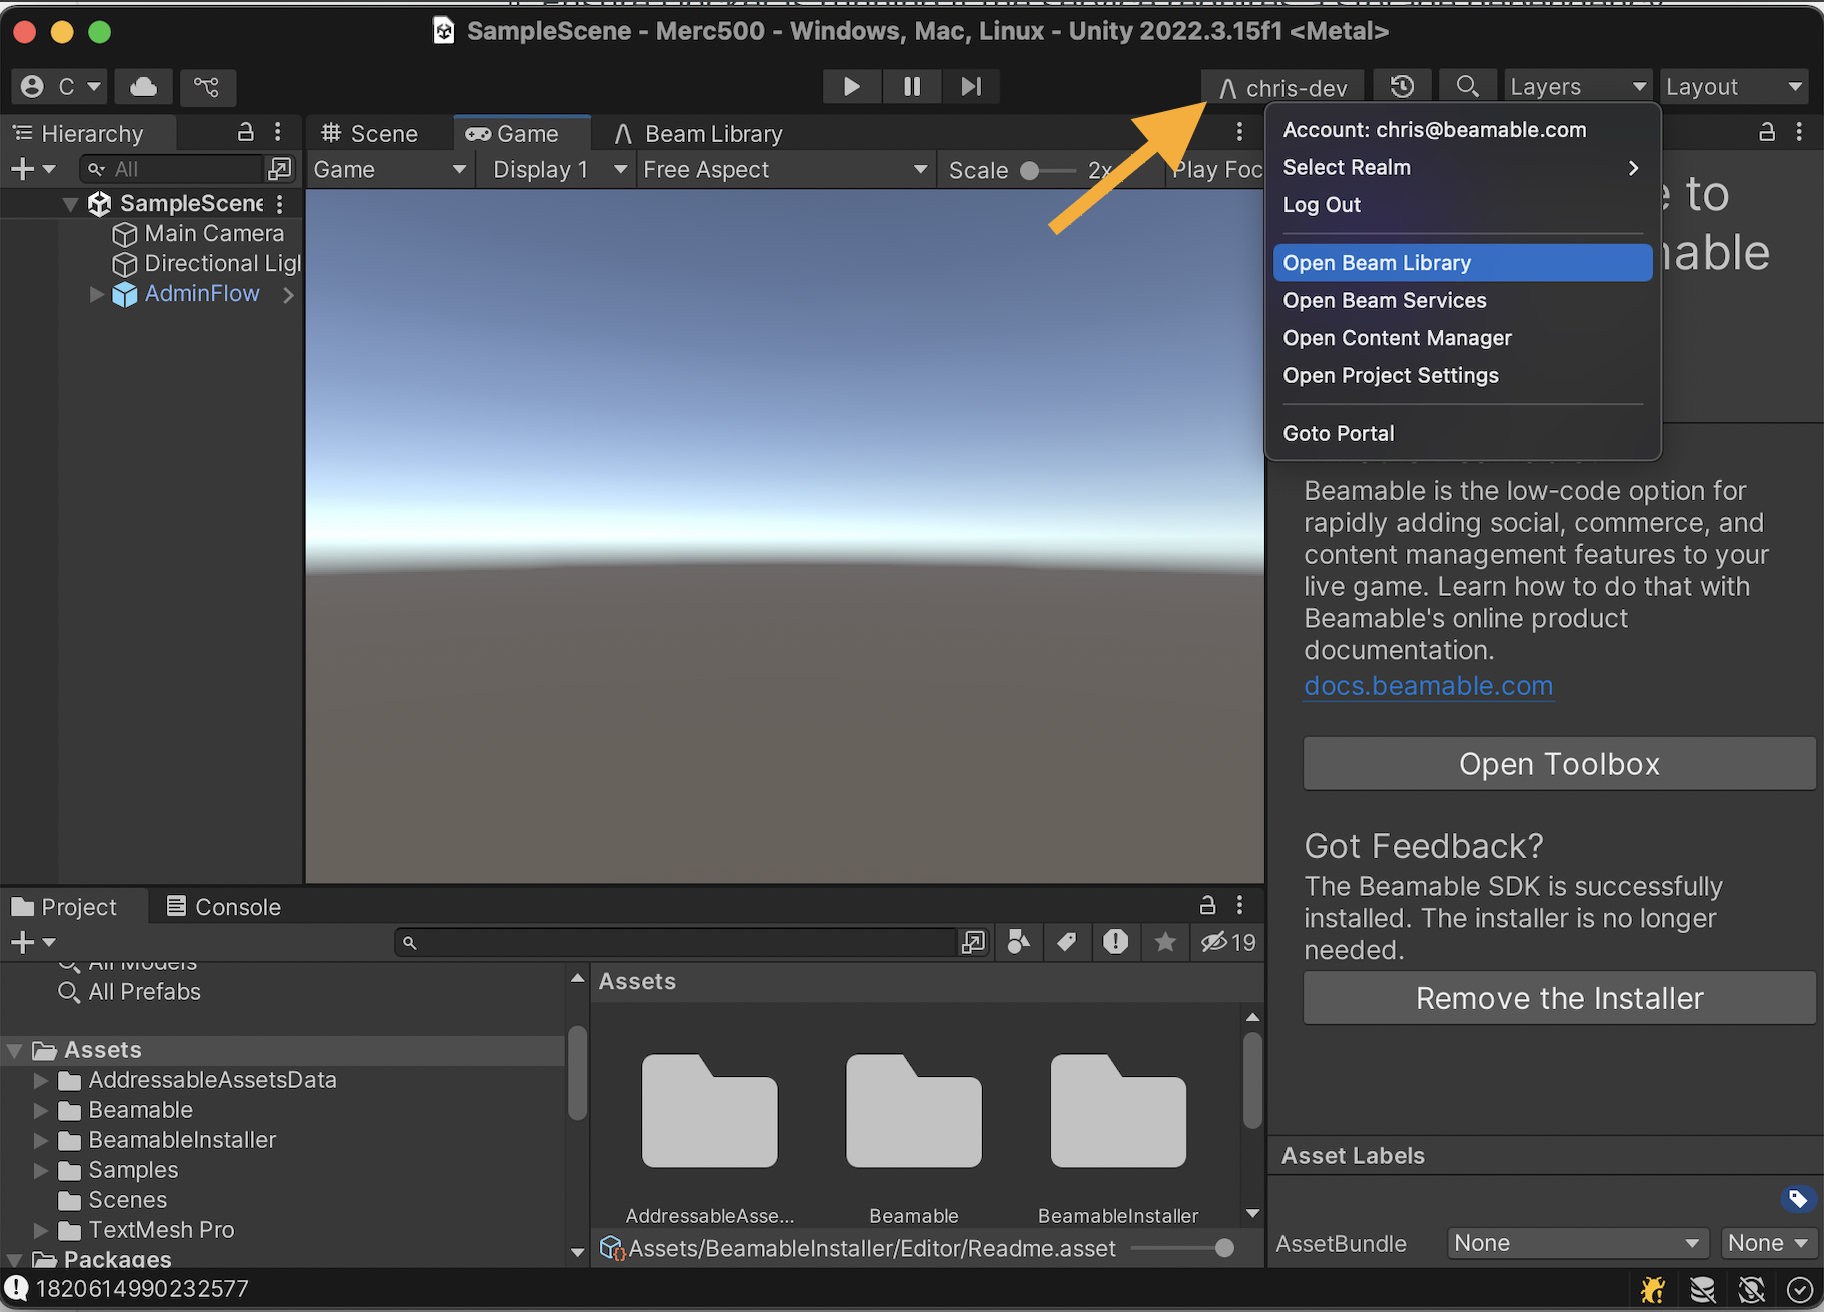The image size is (1824, 1312).
Task: Open the Free Aspect dropdown
Action: pyautogui.click(x=785, y=169)
